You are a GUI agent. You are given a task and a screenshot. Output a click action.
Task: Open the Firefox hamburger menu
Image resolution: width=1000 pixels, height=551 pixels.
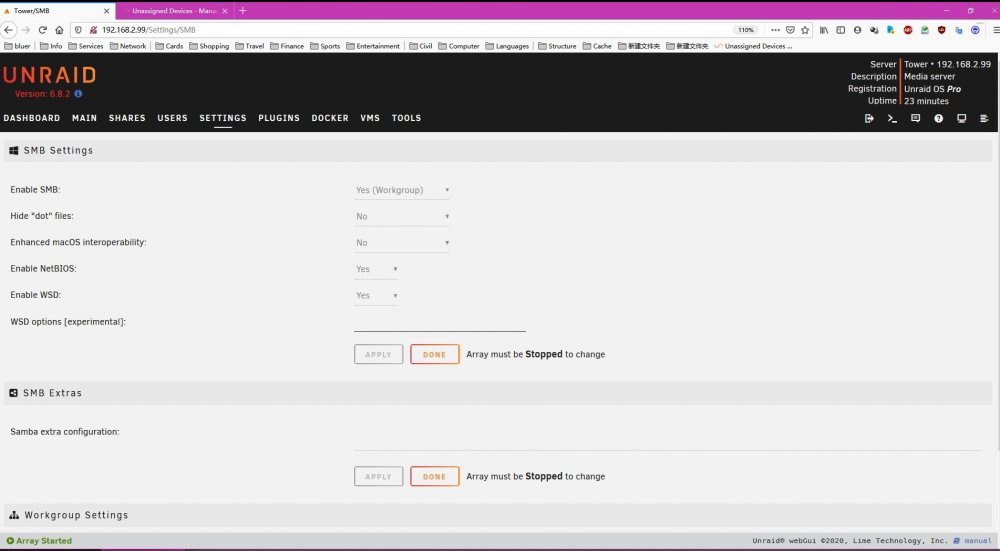[996, 30]
